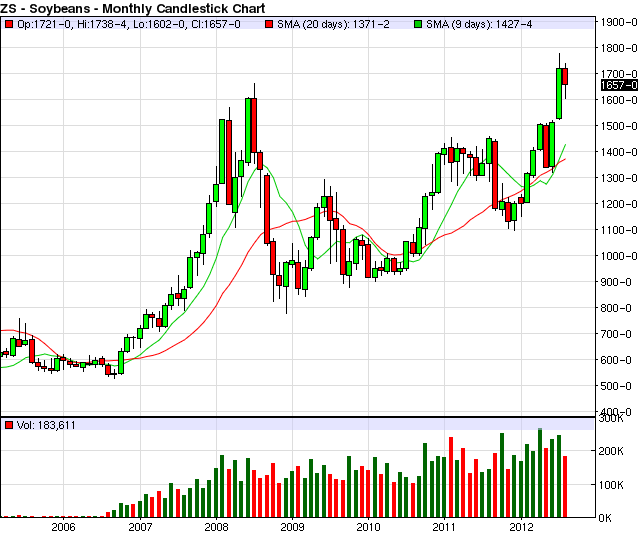Click the tall green candlestick rising past 1700
This screenshot has width=640, height=536.
(x=559, y=93)
